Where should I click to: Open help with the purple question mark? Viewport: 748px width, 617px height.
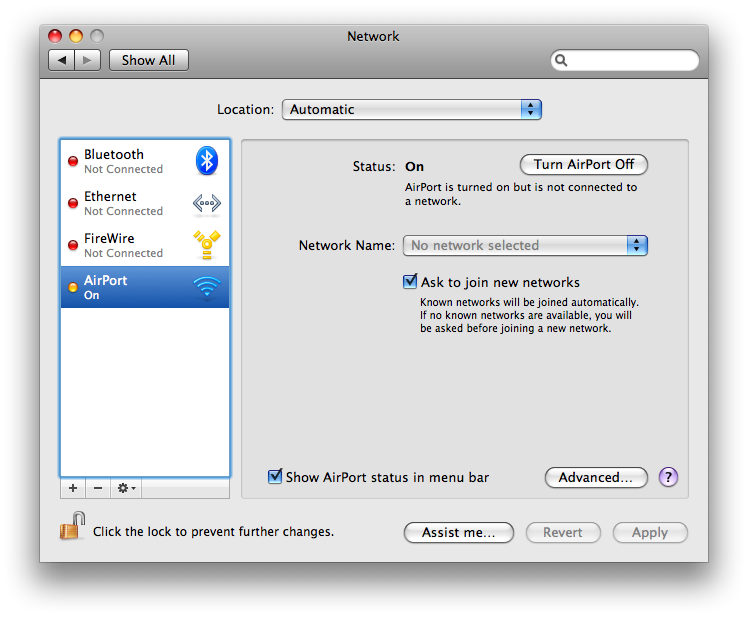669,477
